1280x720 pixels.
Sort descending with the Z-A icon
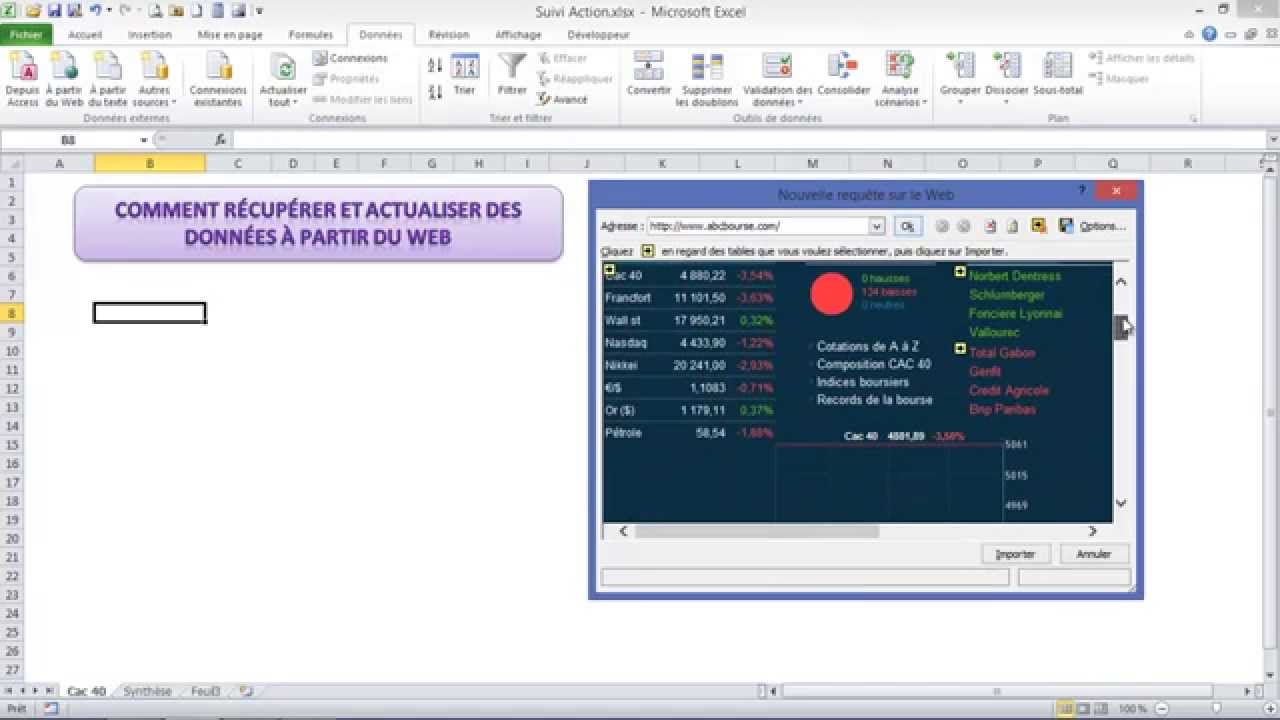tap(435, 92)
